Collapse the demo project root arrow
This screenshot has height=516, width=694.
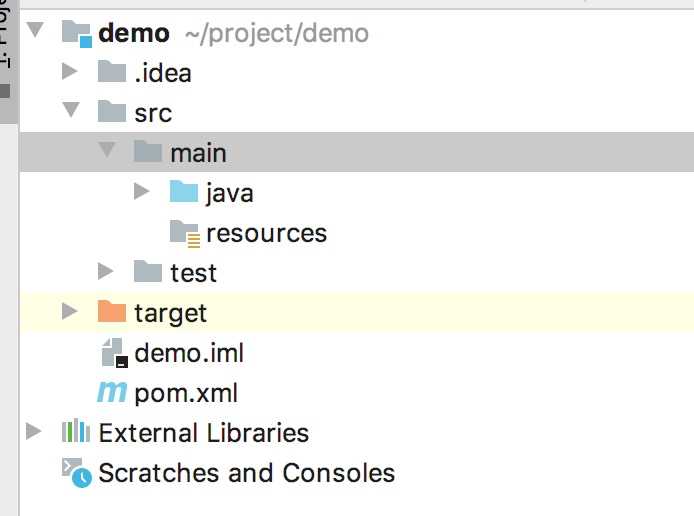[x=35, y=30]
